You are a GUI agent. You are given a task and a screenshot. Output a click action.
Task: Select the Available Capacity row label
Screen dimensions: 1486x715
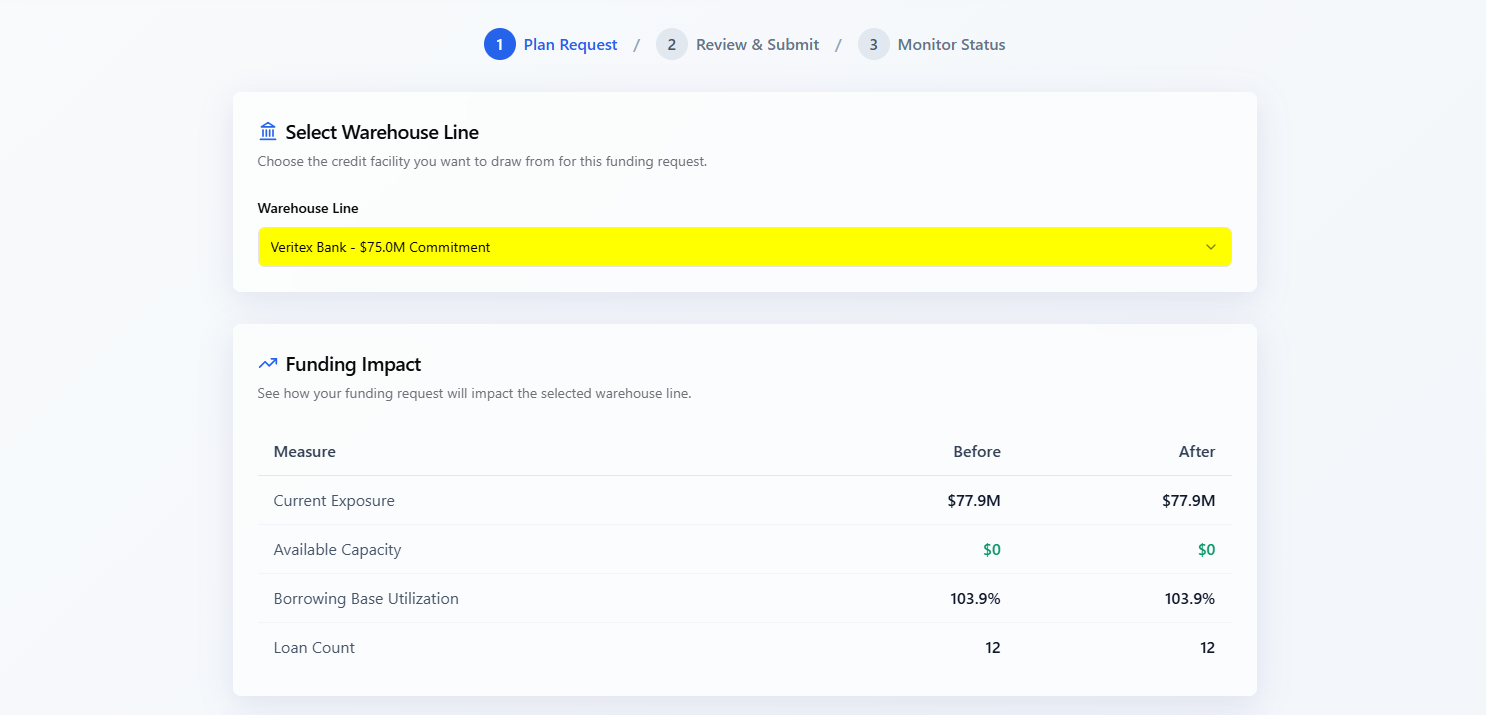[x=337, y=550]
